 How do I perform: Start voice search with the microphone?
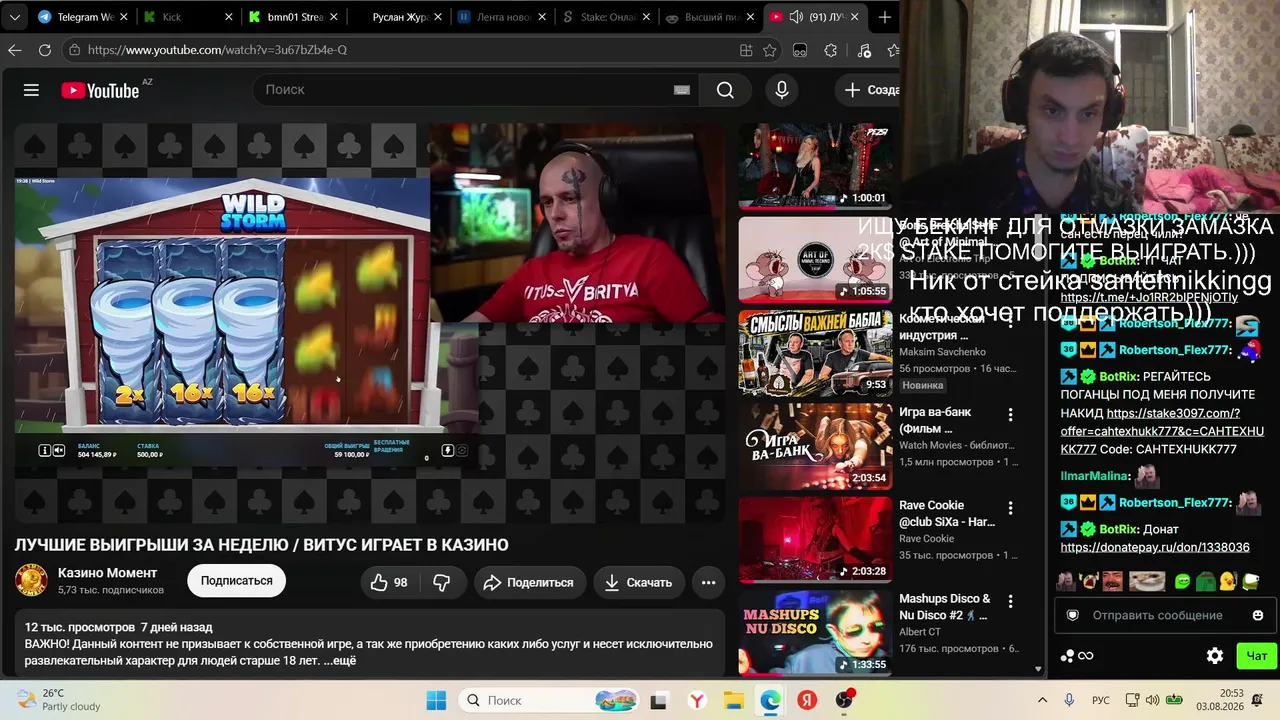782,90
